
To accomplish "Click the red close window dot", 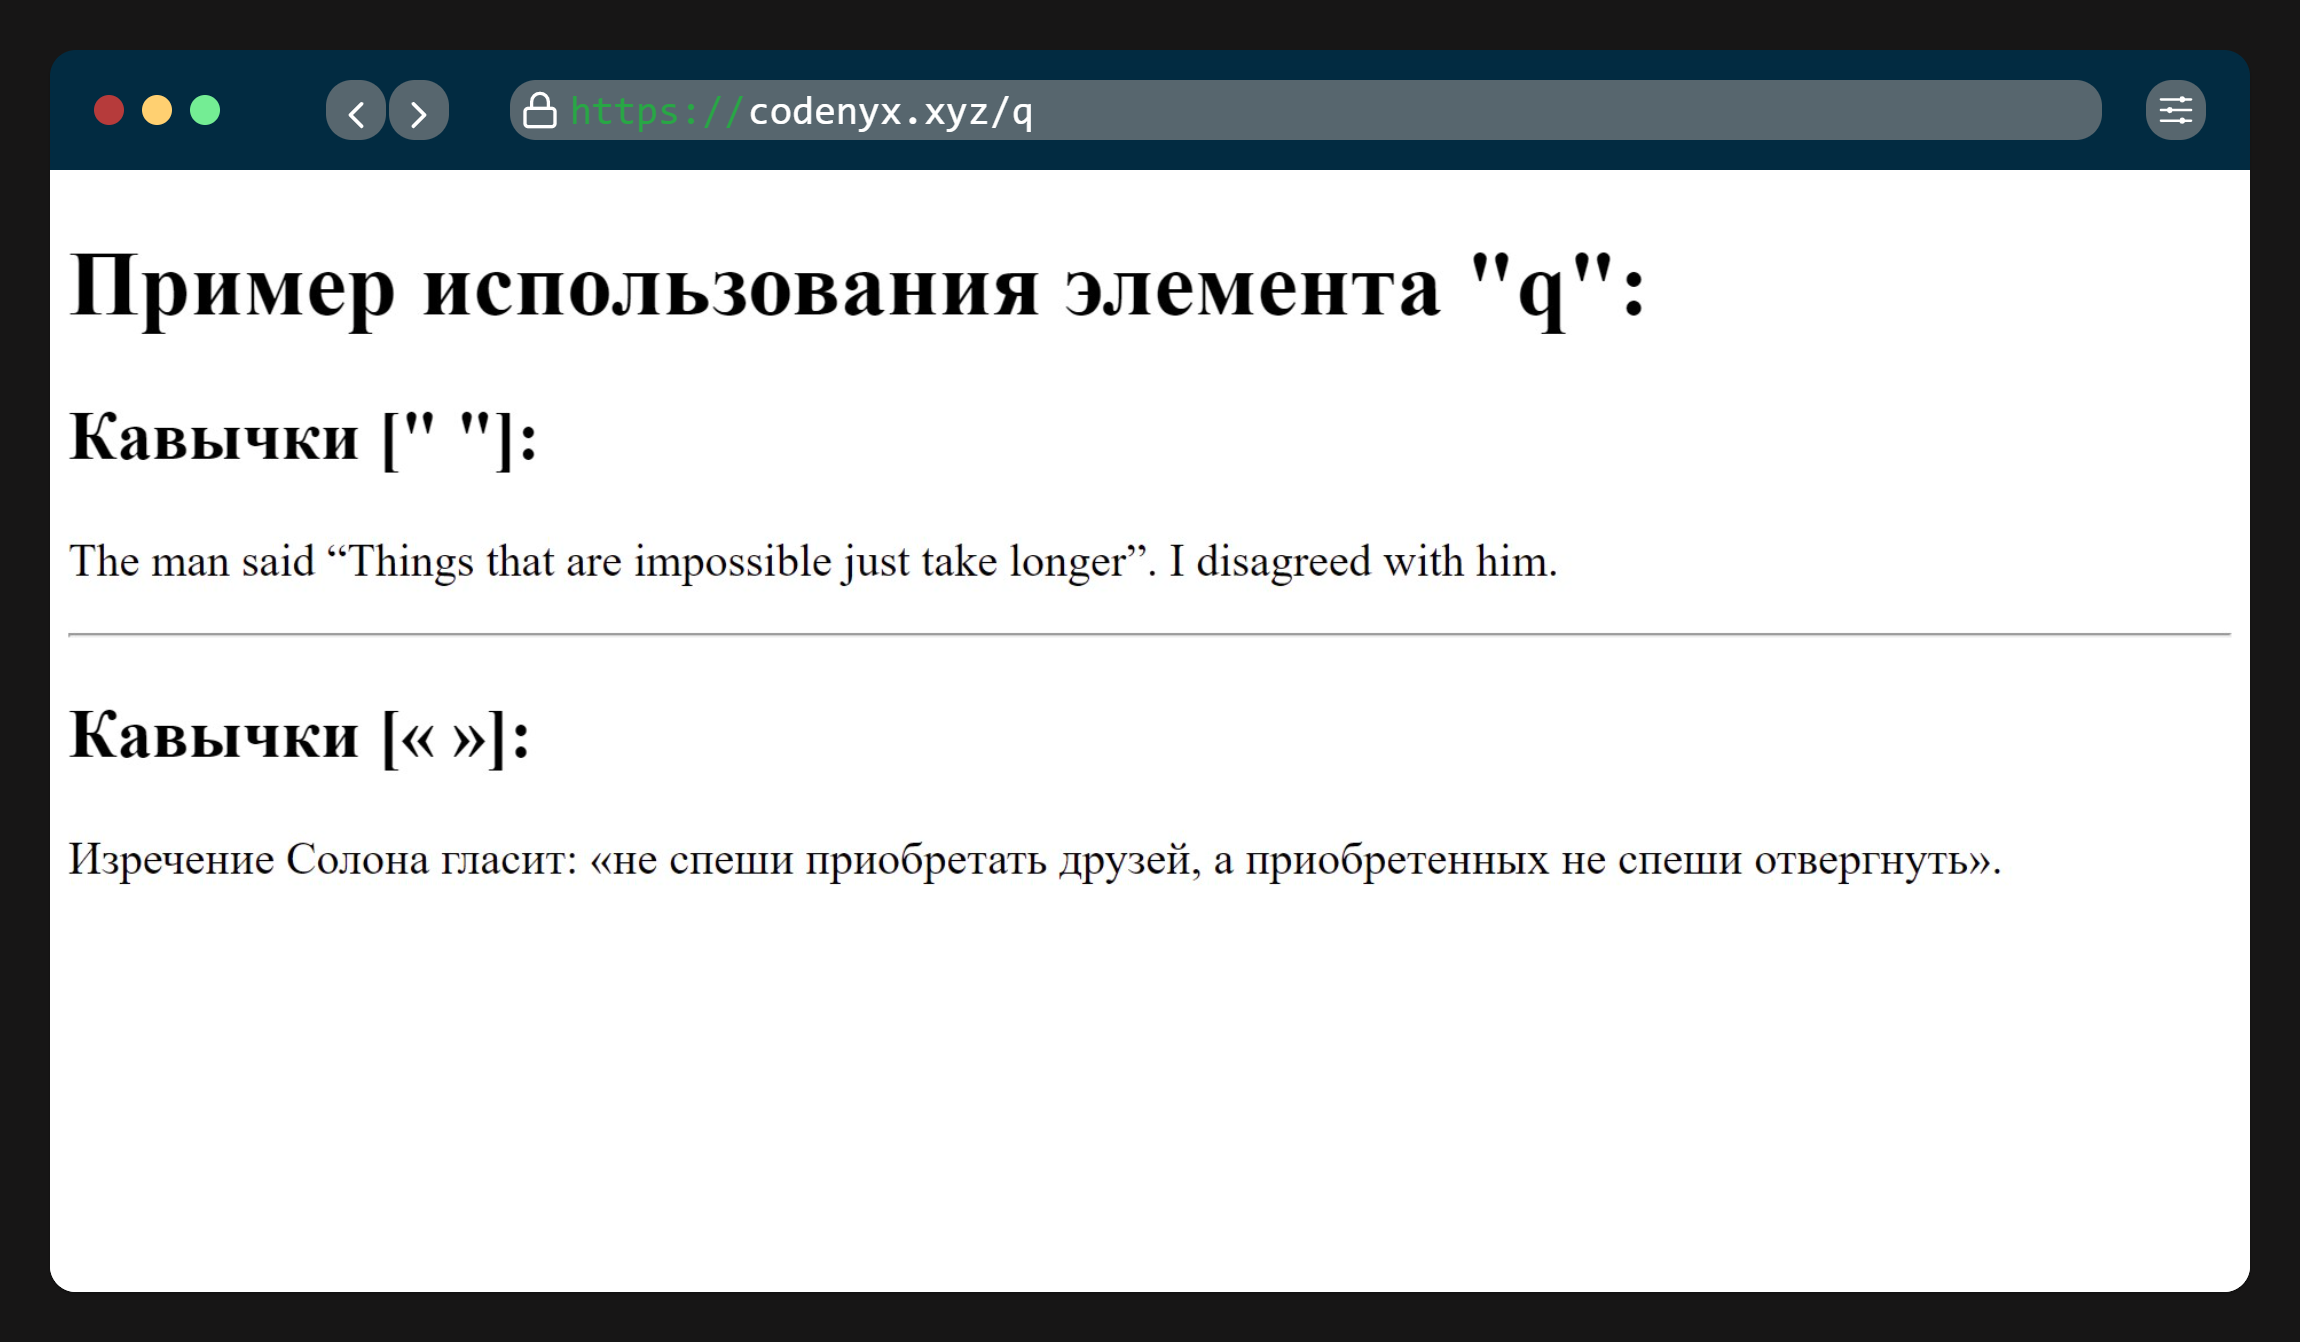I will click(x=109, y=110).
